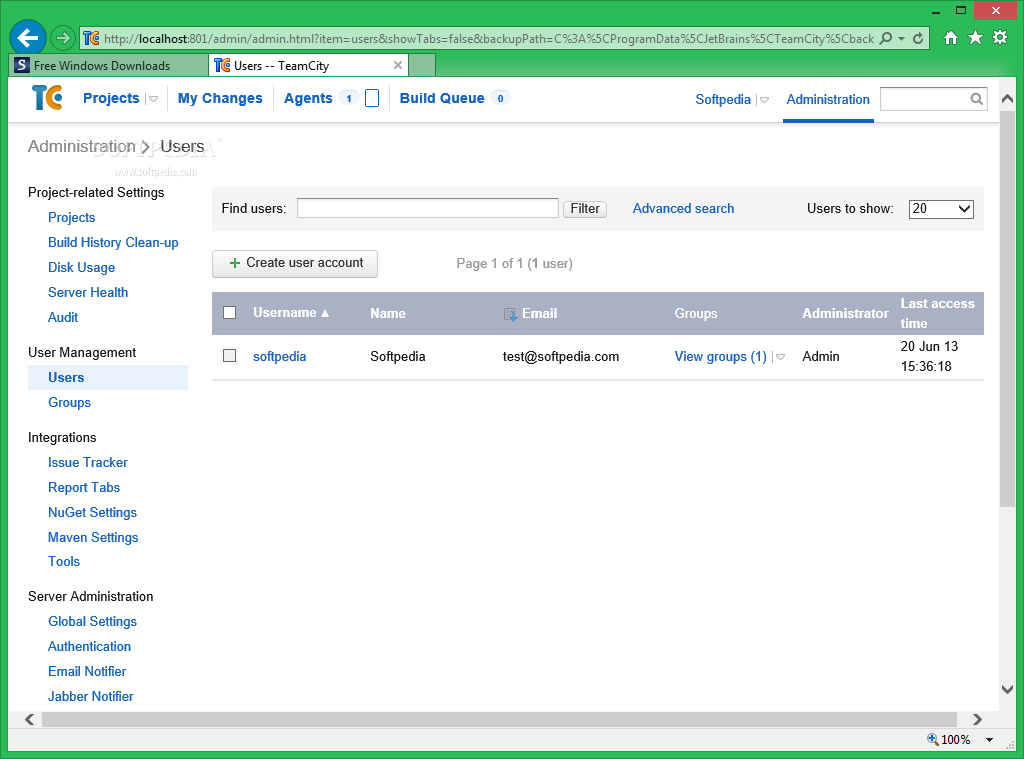Open Build History Clean-up settings
This screenshot has height=759, width=1024.
tap(113, 242)
